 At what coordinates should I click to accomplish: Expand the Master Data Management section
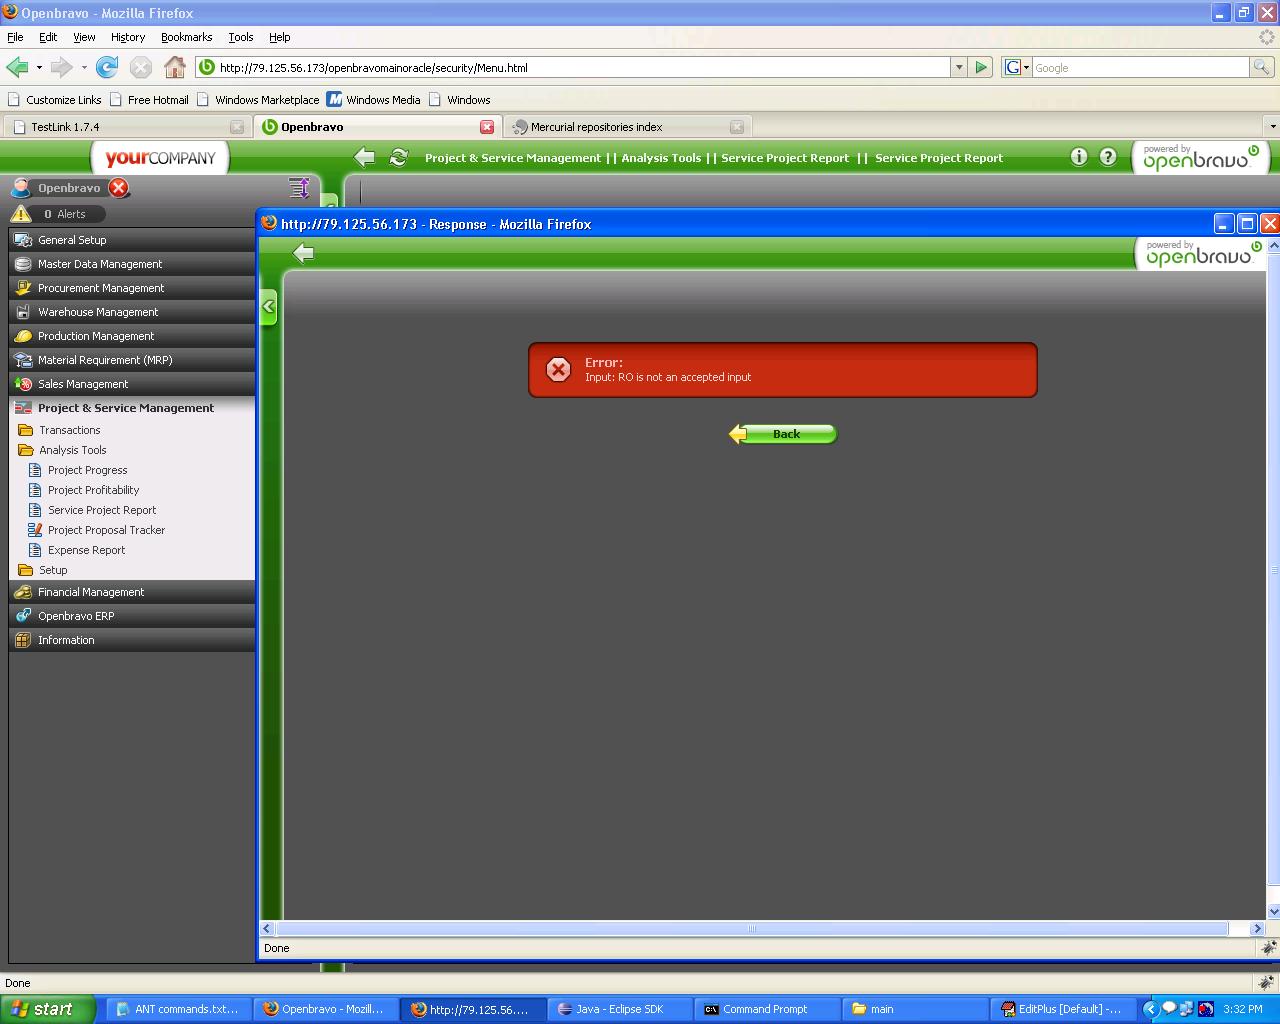point(132,264)
